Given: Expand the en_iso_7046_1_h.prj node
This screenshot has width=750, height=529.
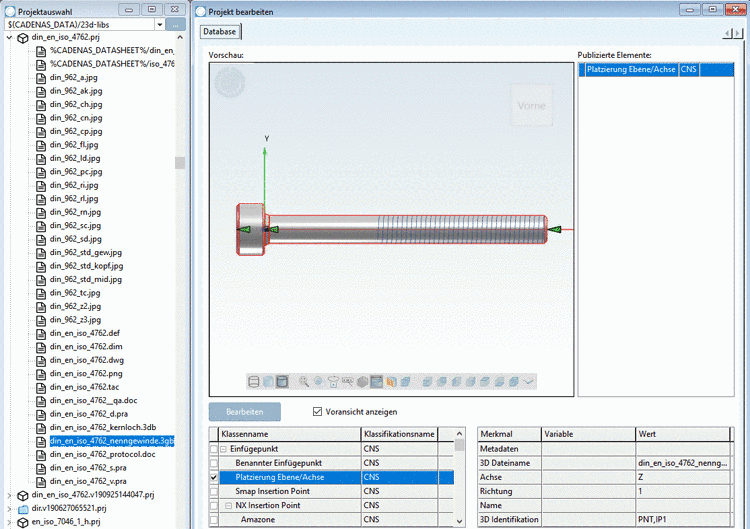Looking at the screenshot, I should (9, 522).
